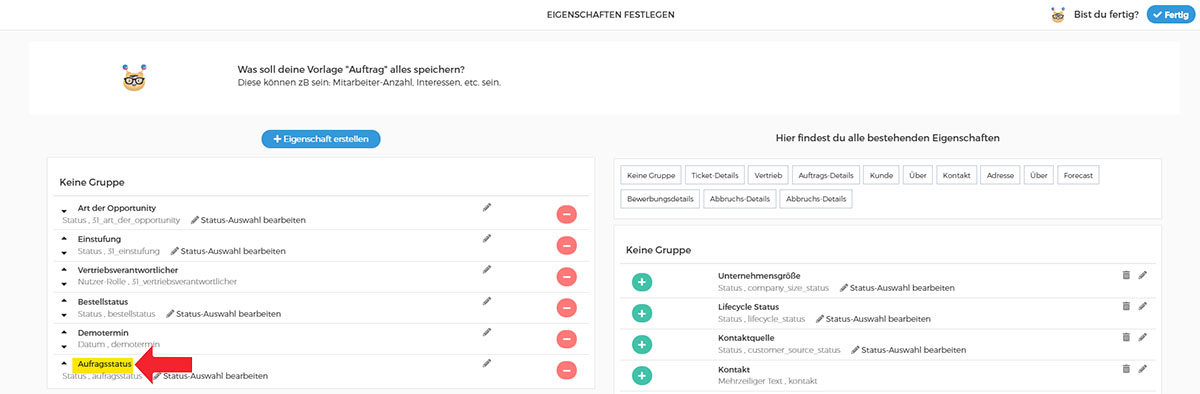Click the Vertriebsverantwortlicher property name

[128, 270]
